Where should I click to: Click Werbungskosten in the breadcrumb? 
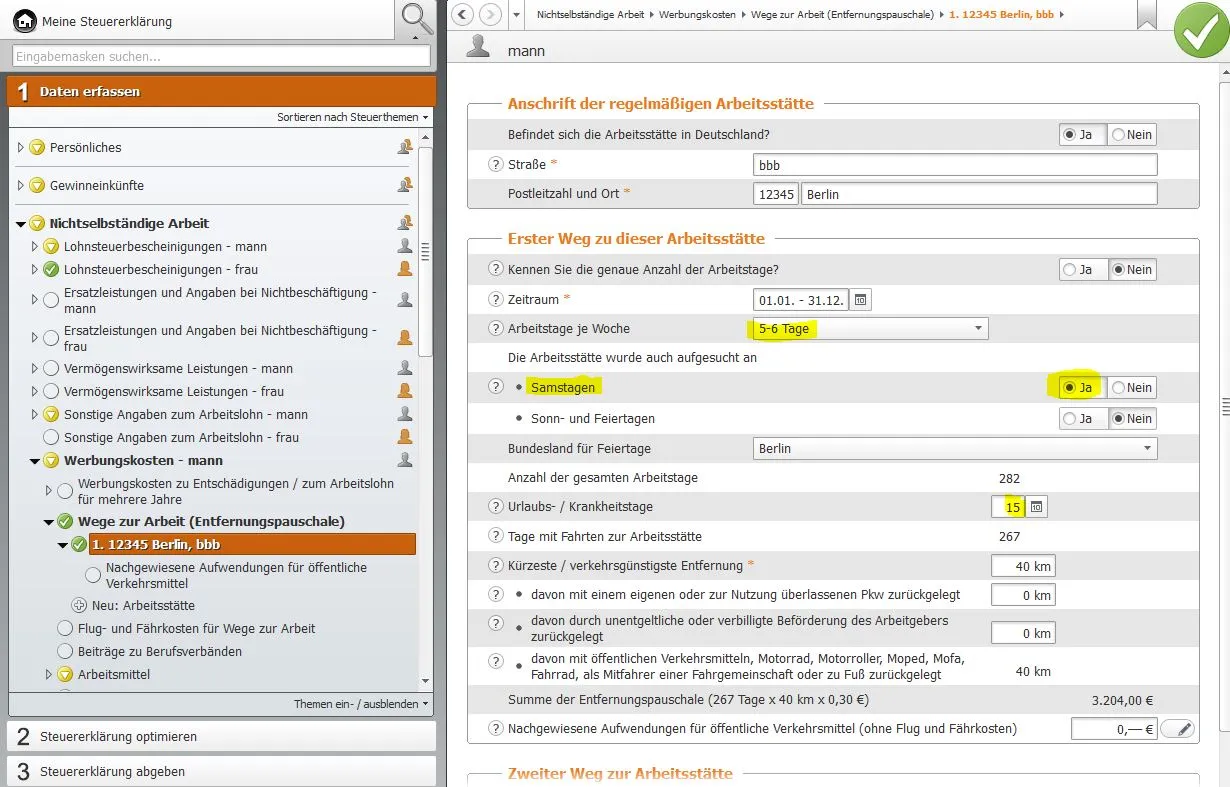coord(697,15)
